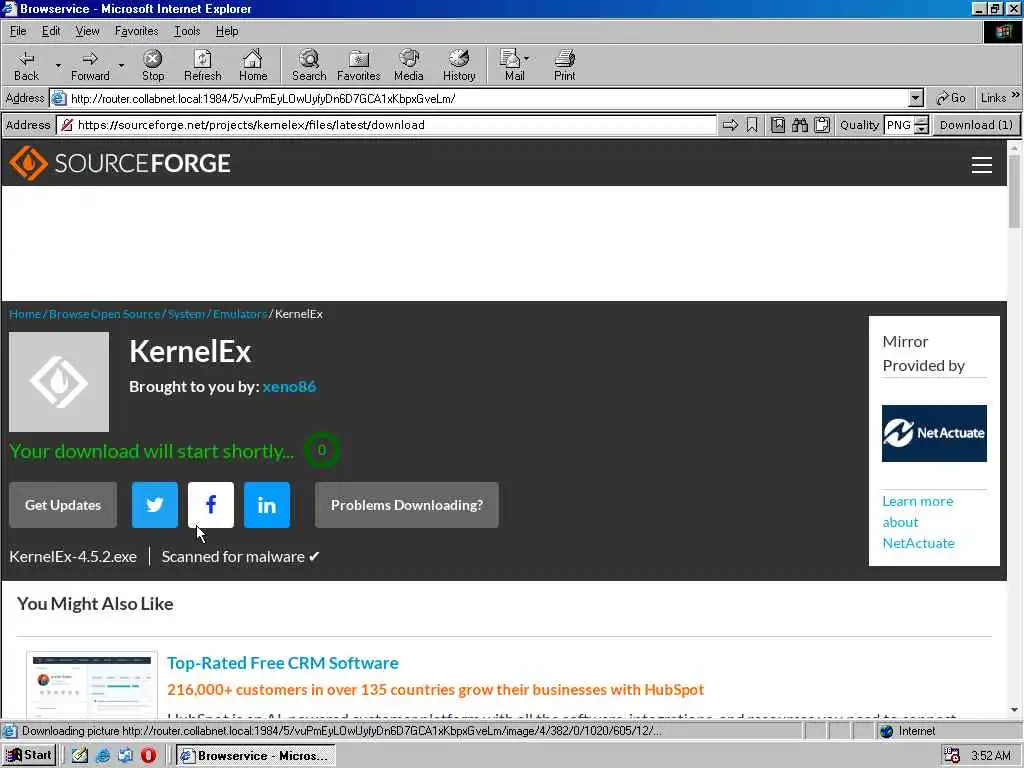Stop the page from loading
Viewport: 1024px width, 768px height.
[x=153, y=66]
